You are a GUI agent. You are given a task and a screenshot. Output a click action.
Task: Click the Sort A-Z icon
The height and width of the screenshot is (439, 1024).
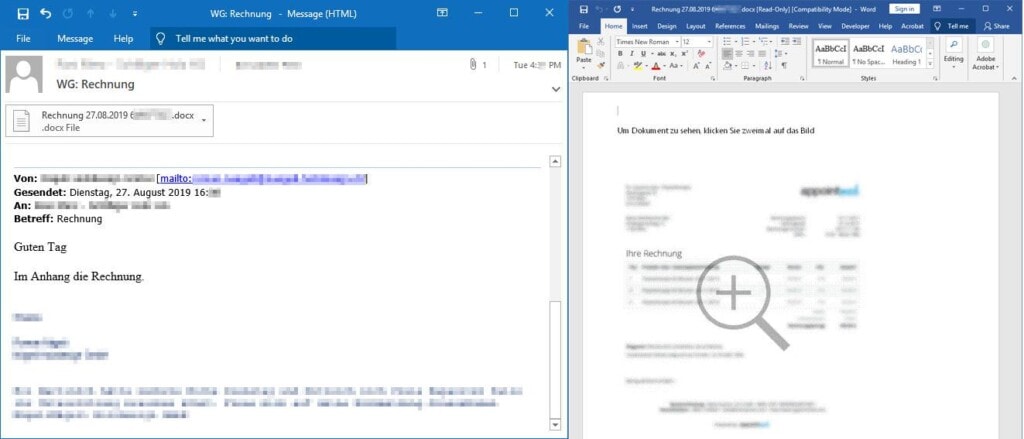[x=767, y=66]
